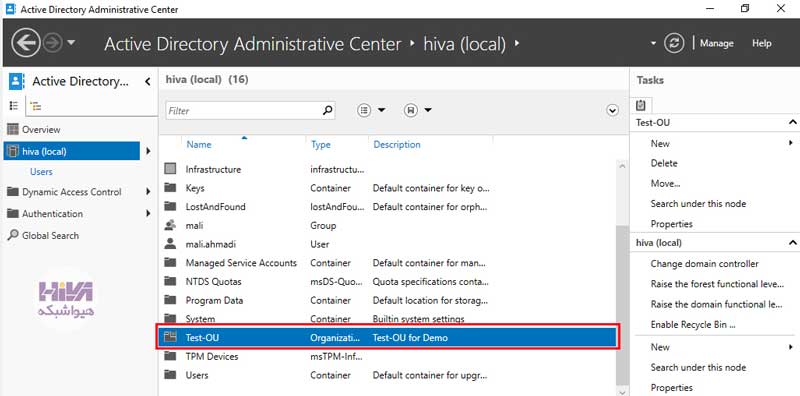This screenshot has width=800, height=396.
Task: Click the mali.ahmadi user icon
Action: (x=170, y=243)
